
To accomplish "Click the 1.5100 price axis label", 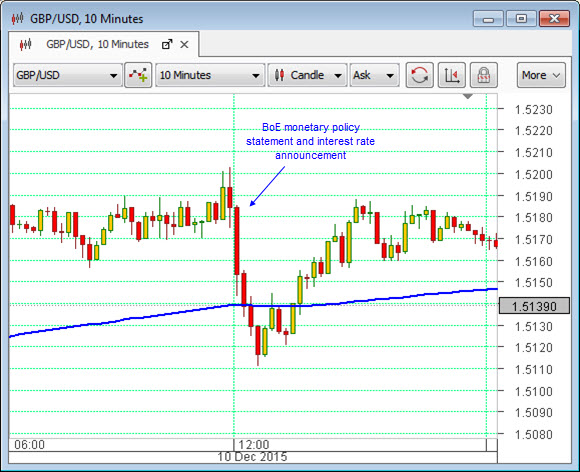I will (533, 391).
